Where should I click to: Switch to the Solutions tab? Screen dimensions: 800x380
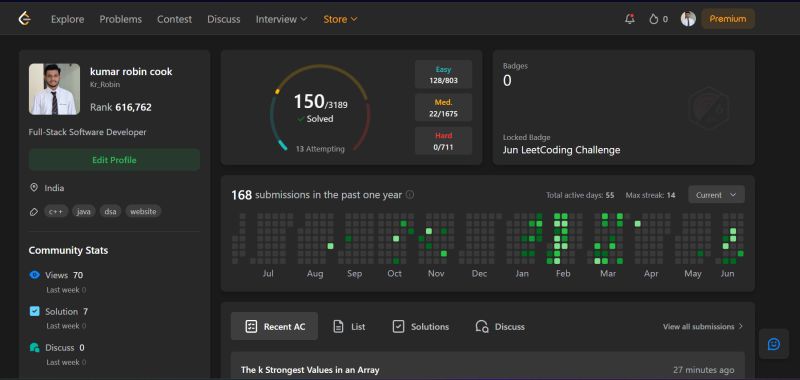(421, 326)
